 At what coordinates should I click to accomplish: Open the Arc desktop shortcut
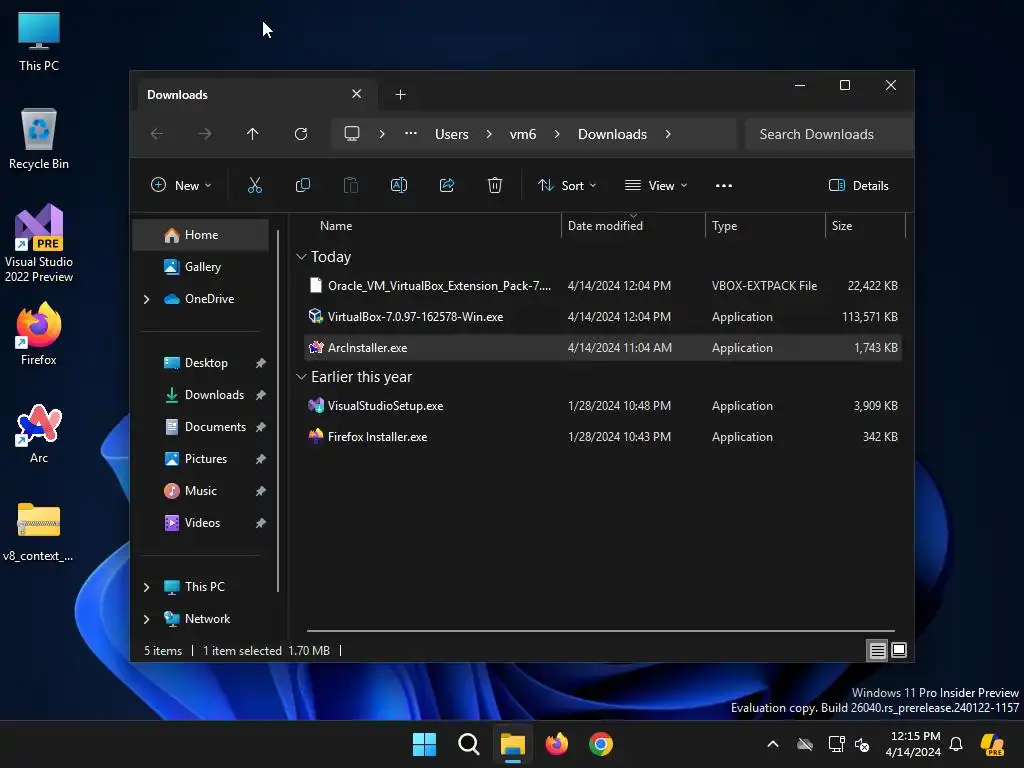(x=39, y=433)
